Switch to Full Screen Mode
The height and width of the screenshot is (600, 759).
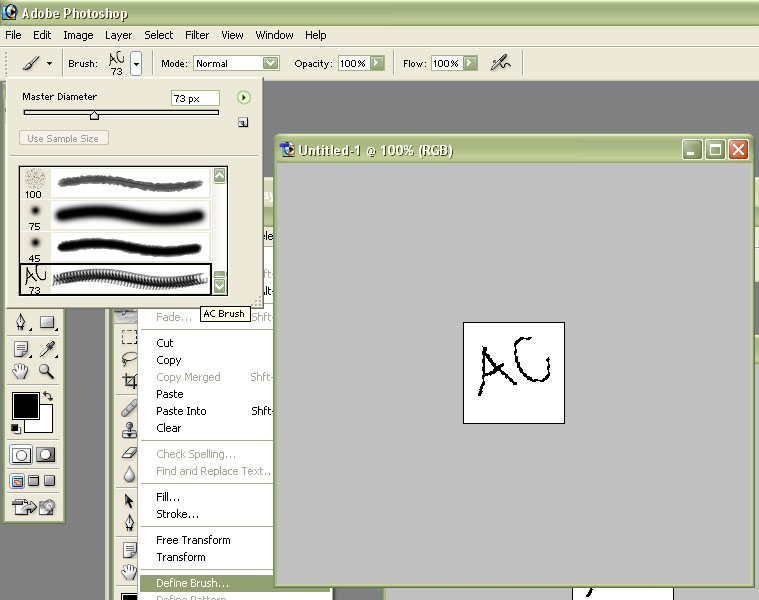click(x=49, y=480)
